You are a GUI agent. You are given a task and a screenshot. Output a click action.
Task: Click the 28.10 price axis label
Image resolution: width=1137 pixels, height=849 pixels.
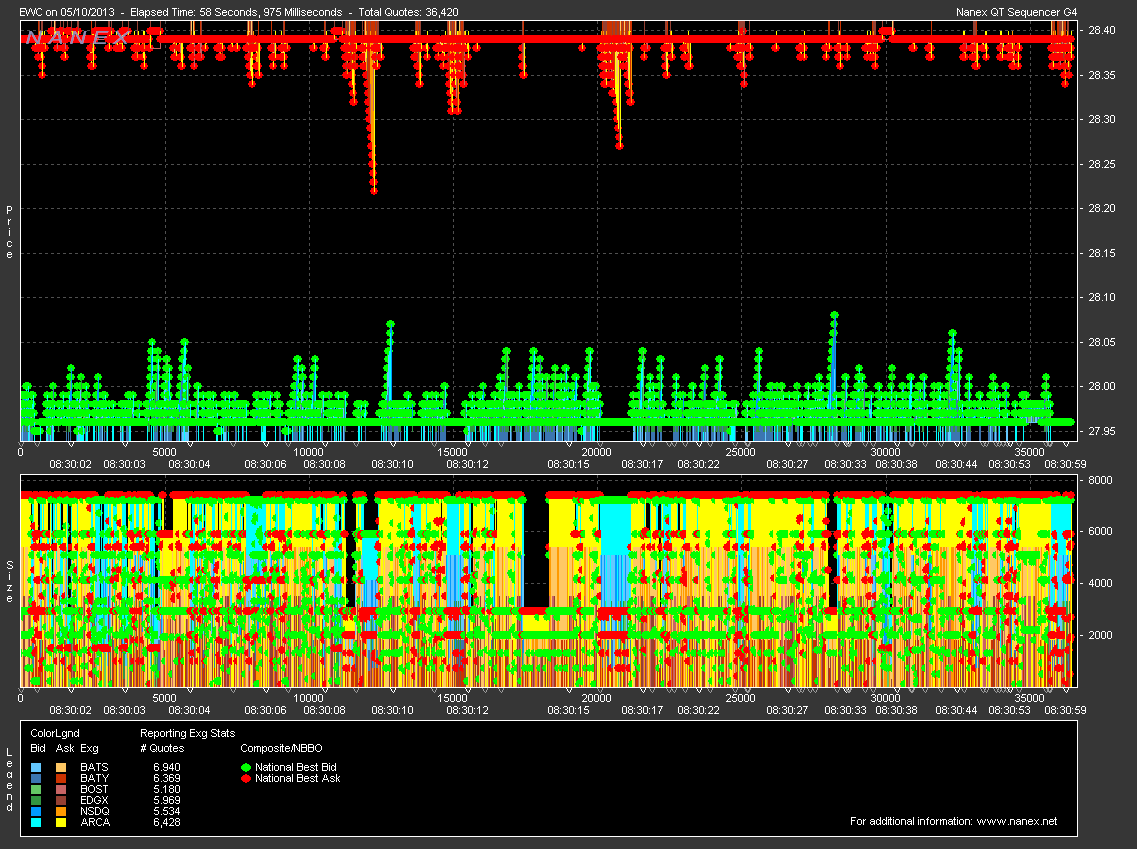[1101, 297]
